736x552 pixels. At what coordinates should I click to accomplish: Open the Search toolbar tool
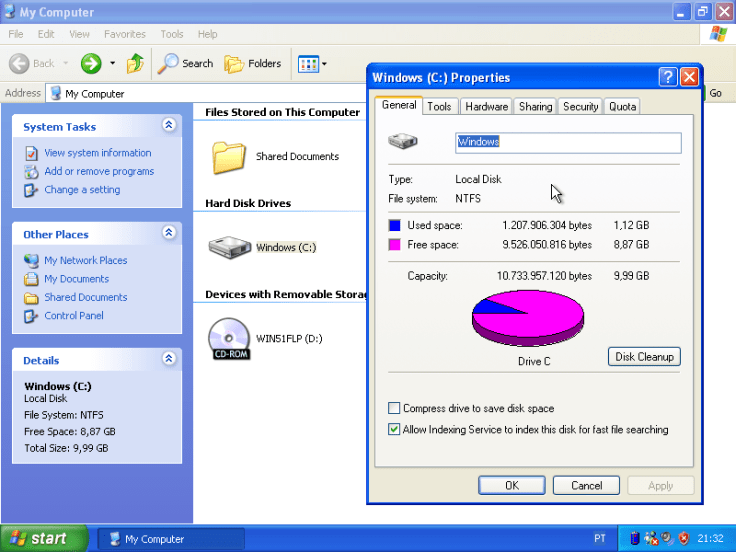click(x=186, y=64)
